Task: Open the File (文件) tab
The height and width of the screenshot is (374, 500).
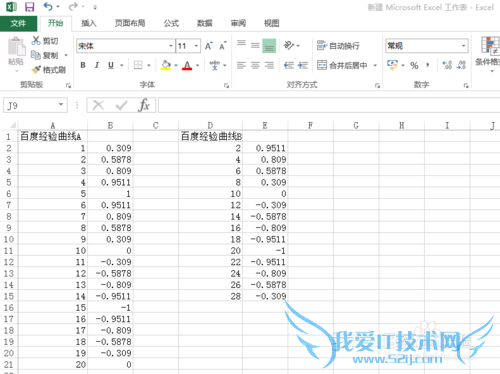Action: click(18, 23)
